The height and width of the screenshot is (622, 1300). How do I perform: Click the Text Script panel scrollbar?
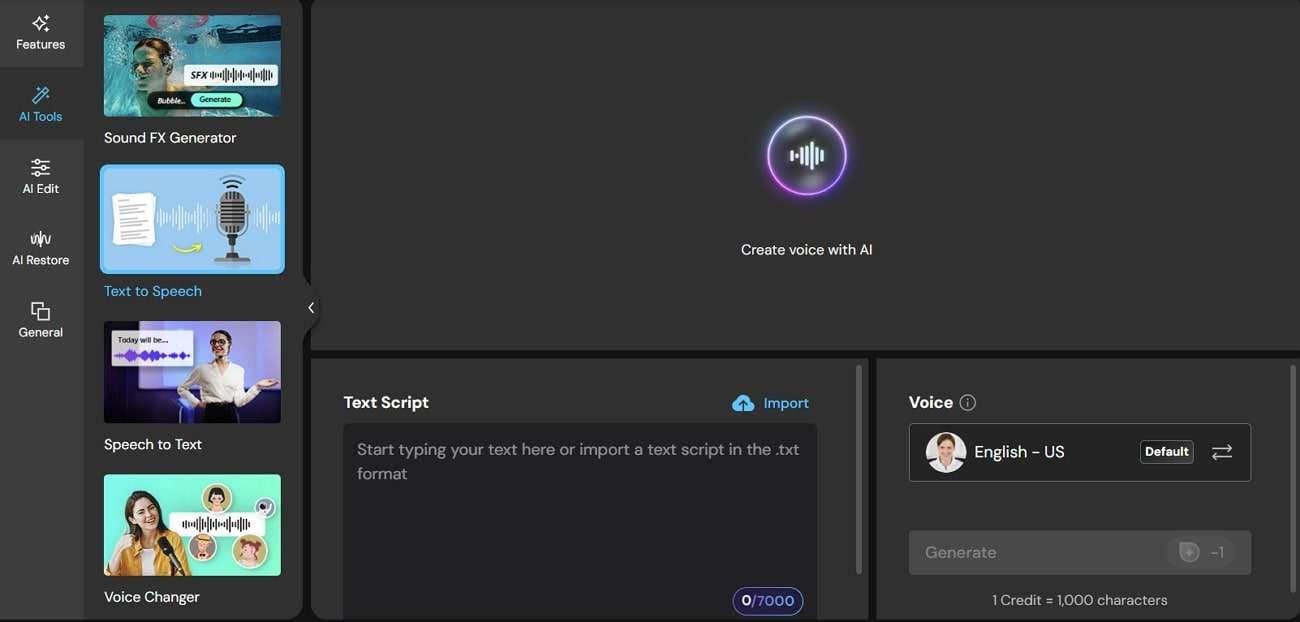pos(858,470)
